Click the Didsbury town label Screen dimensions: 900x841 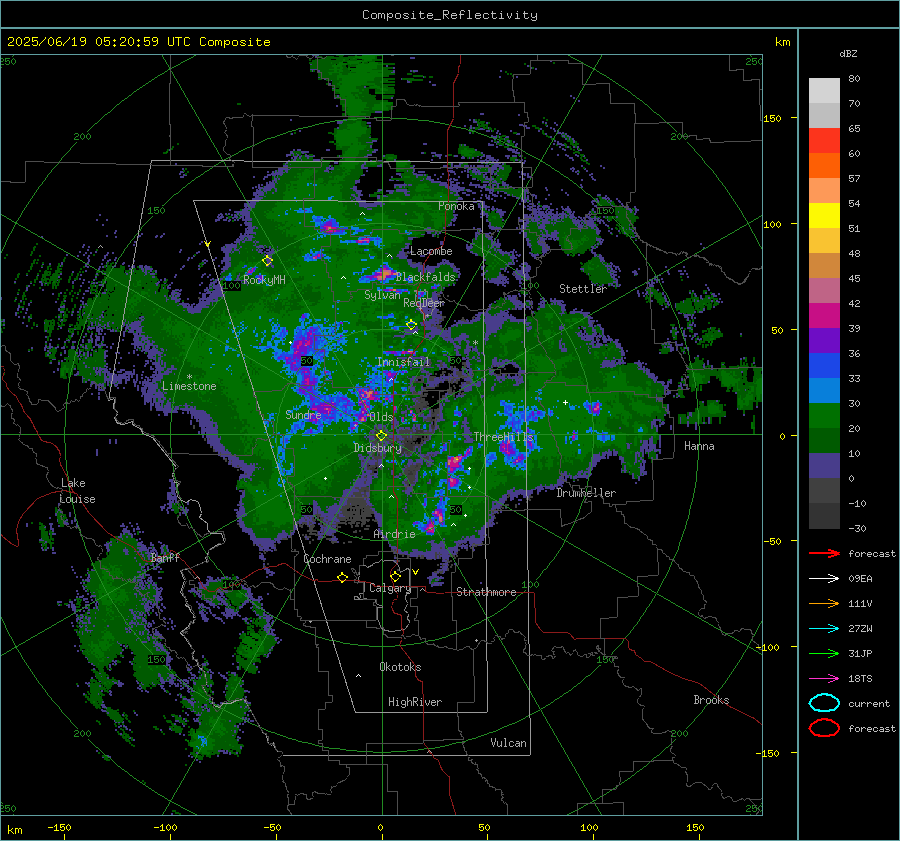click(377, 448)
